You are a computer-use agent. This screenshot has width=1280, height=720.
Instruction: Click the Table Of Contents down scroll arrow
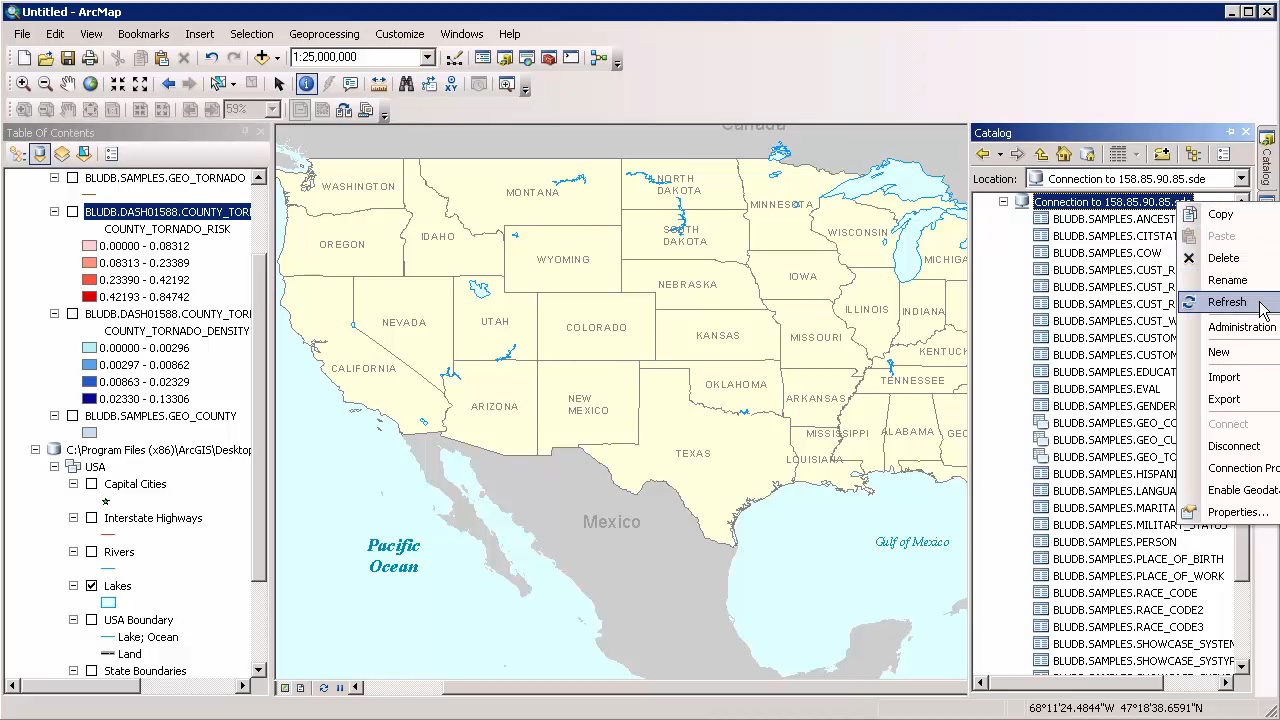(x=259, y=670)
